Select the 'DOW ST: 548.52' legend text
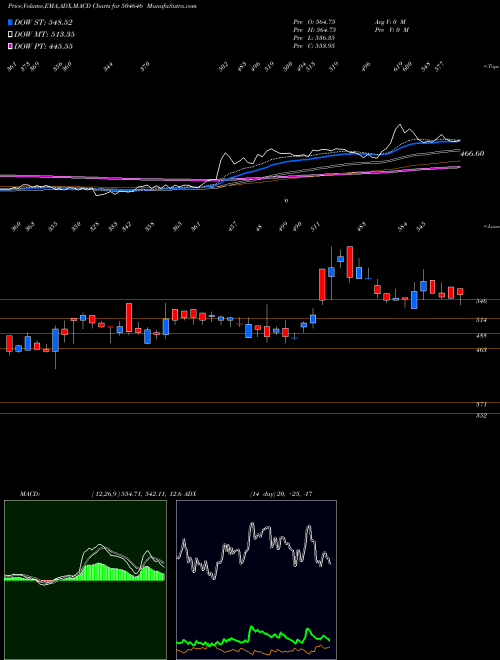 click(44, 22)
